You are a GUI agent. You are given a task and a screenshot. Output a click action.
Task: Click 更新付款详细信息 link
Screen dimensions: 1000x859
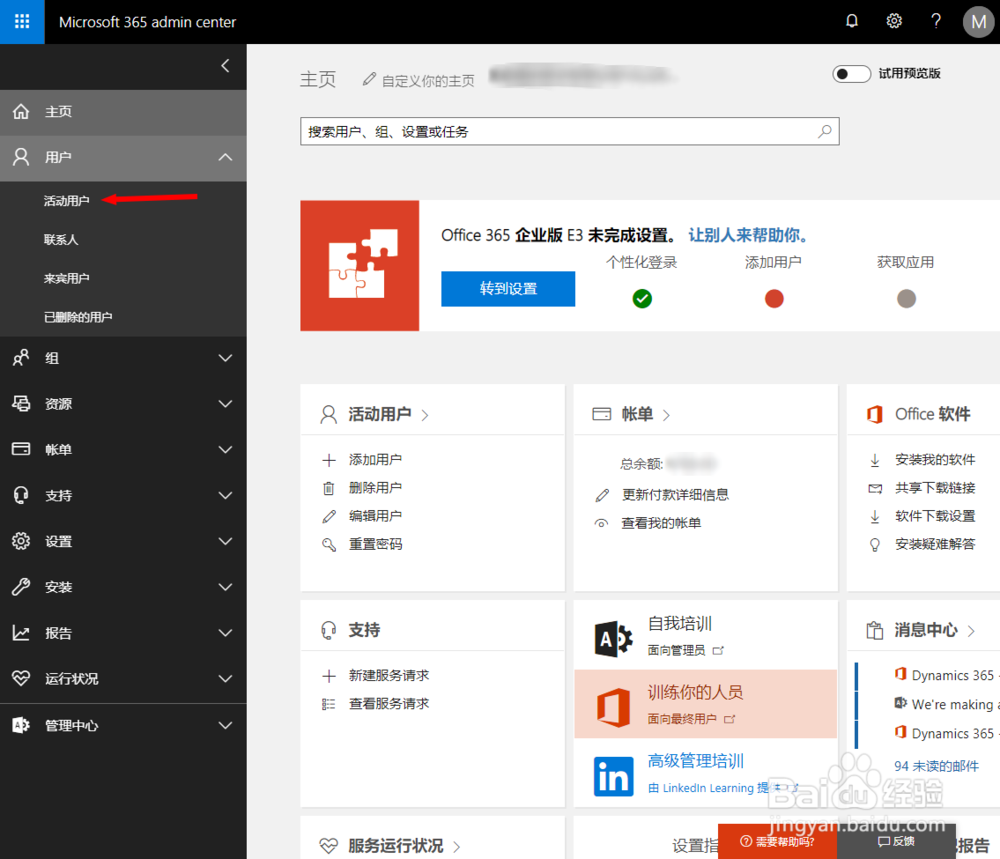point(675,495)
